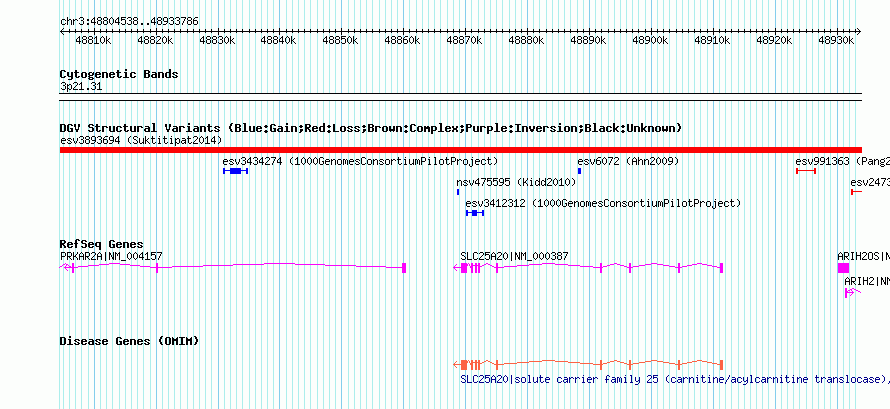Screen dimensions: 890x409
Task: Click the ARIH2OS gene label
Action: [863, 256]
